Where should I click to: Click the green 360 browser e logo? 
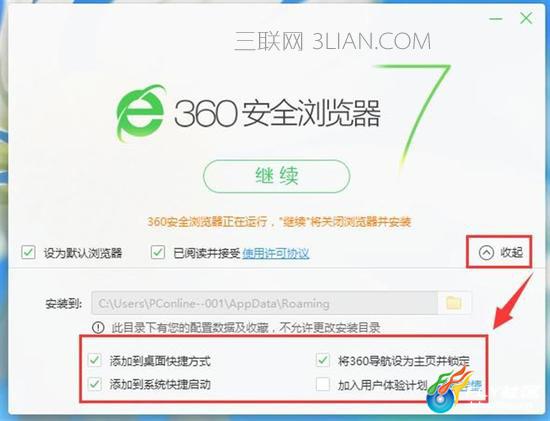point(141,113)
